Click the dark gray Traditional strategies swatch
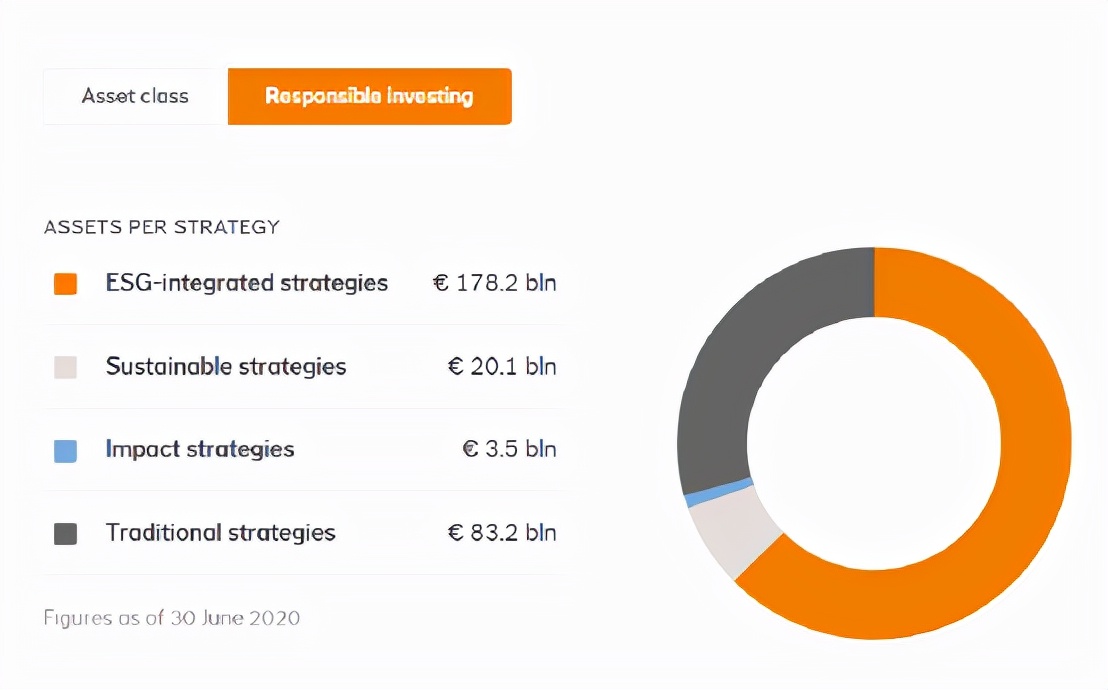This screenshot has height=690, width=1108. point(65,534)
